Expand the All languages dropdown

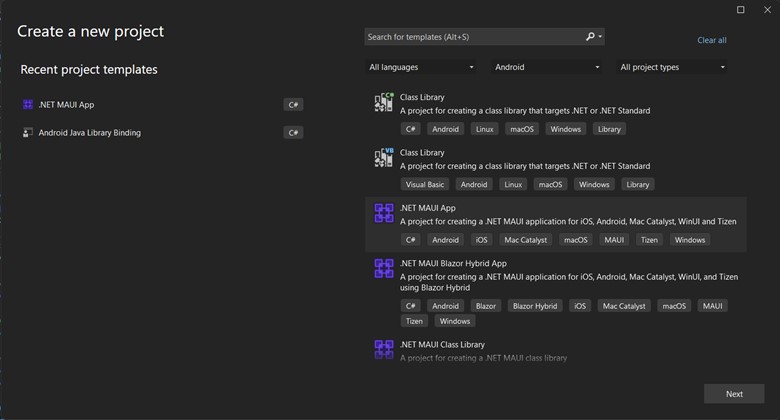(421, 67)
